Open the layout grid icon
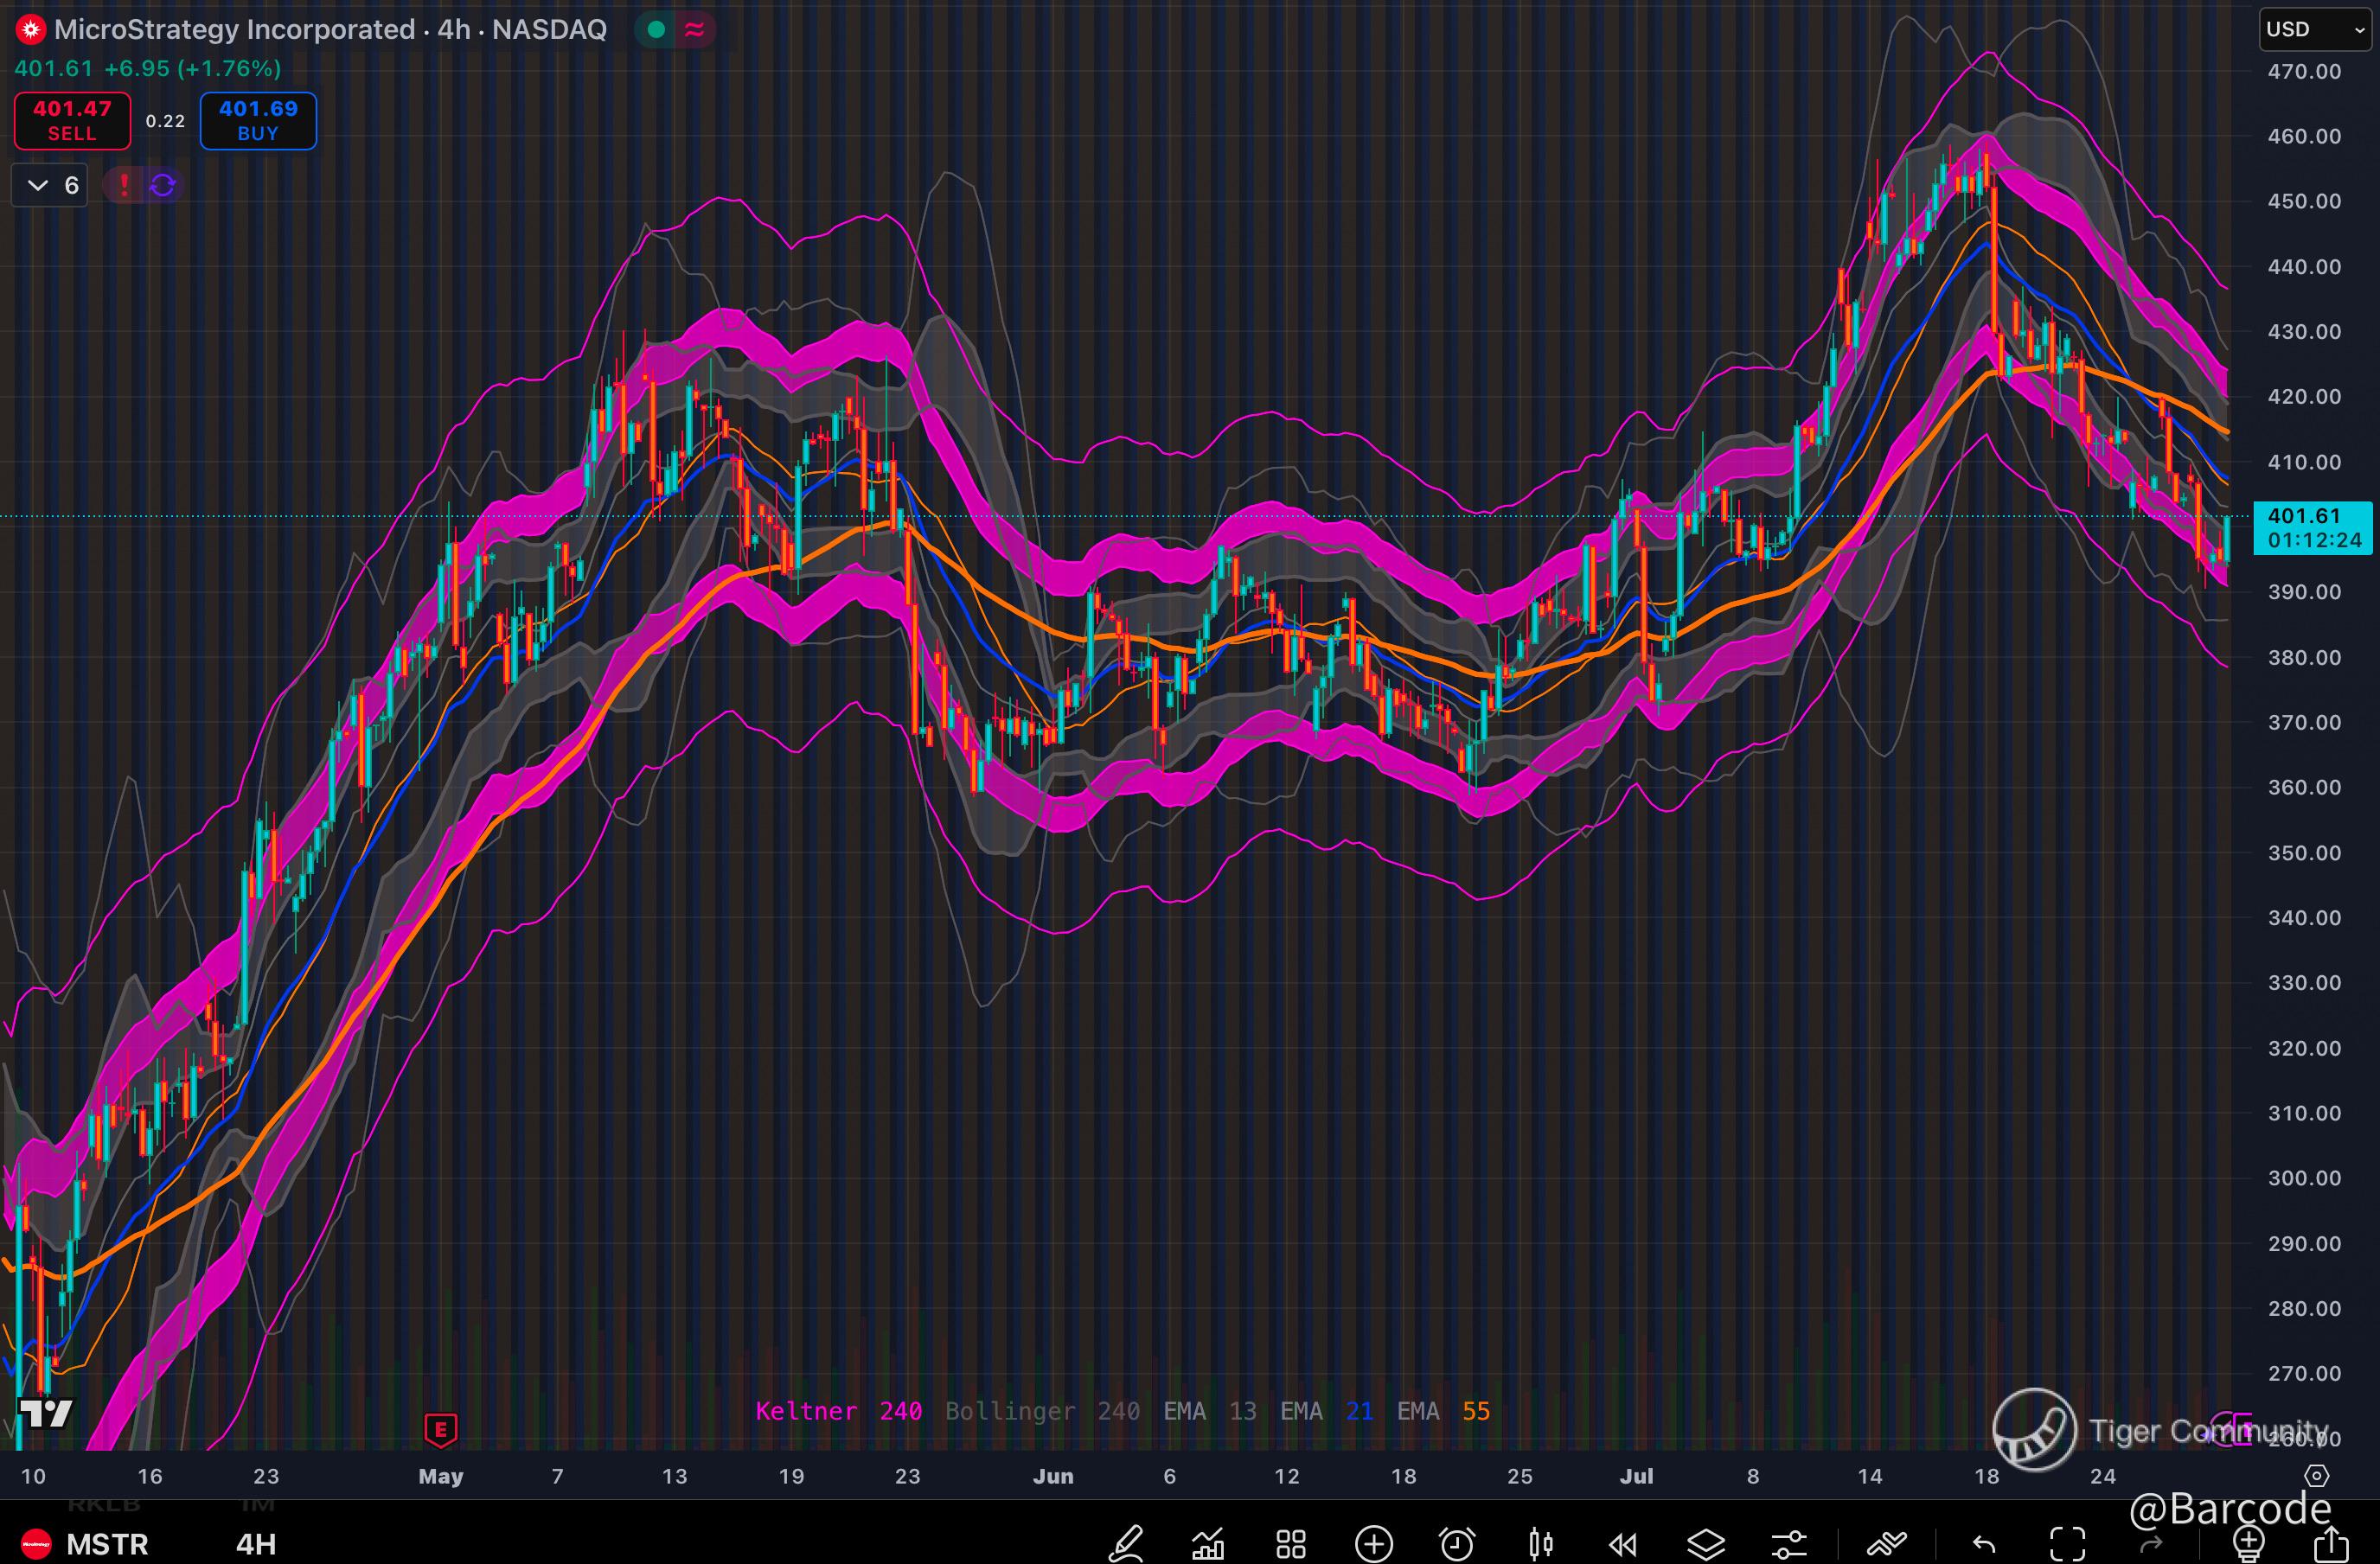The height and width of the screenshot is (1564, 2380). click(1291, 1544)
